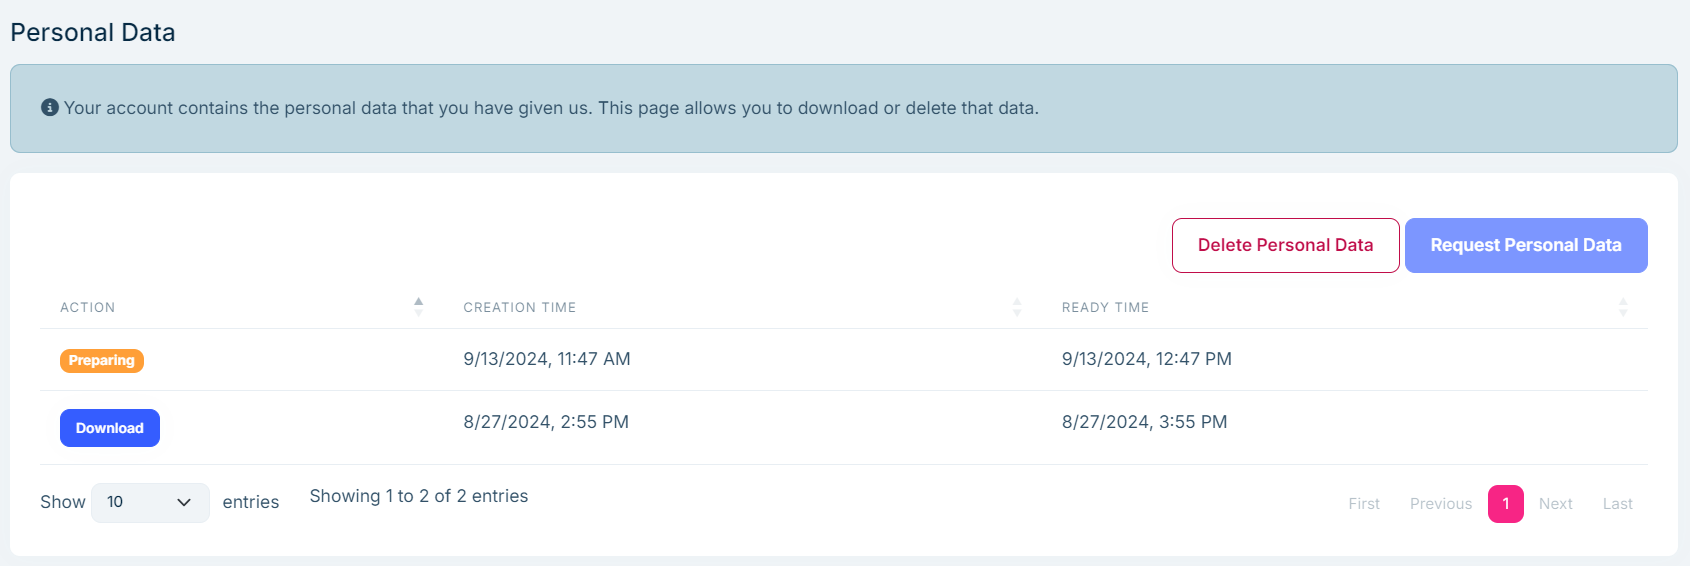Sort by the ACTION column arrows
This screenshot has width=1690, height=566.
click(x=418, y=307)
